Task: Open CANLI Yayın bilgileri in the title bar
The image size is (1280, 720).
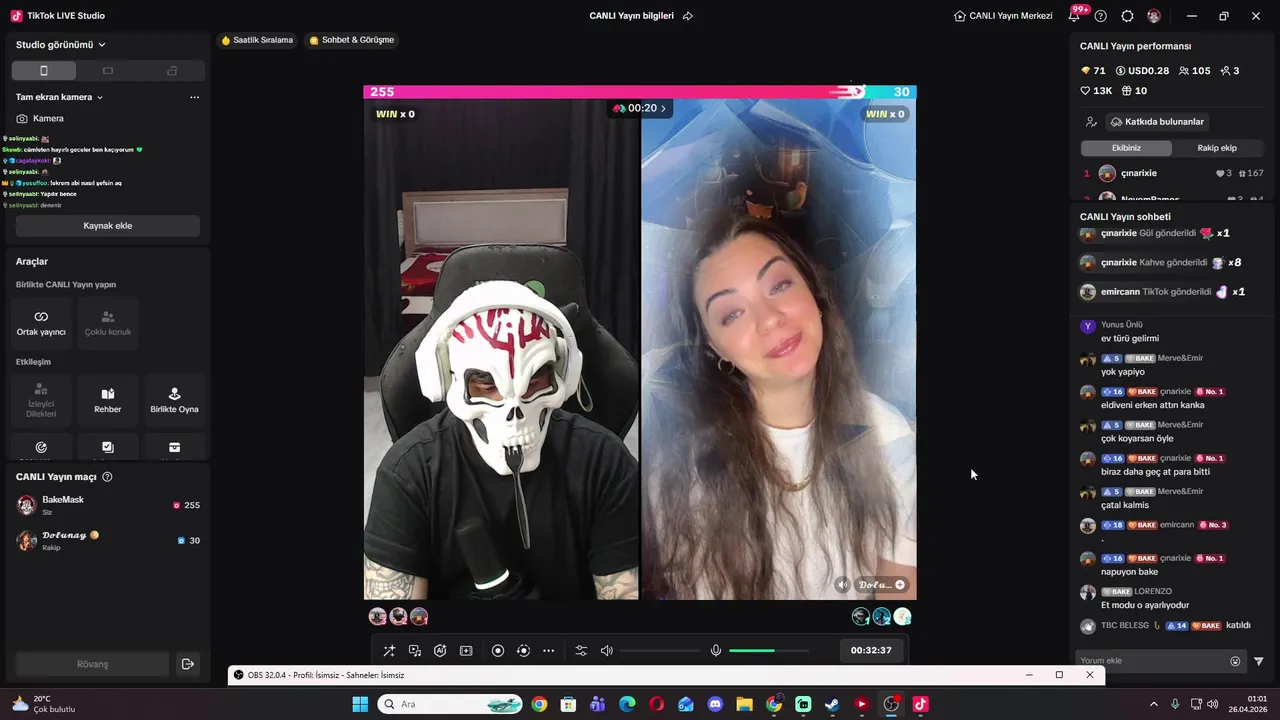Action: [x=631, y=16]
